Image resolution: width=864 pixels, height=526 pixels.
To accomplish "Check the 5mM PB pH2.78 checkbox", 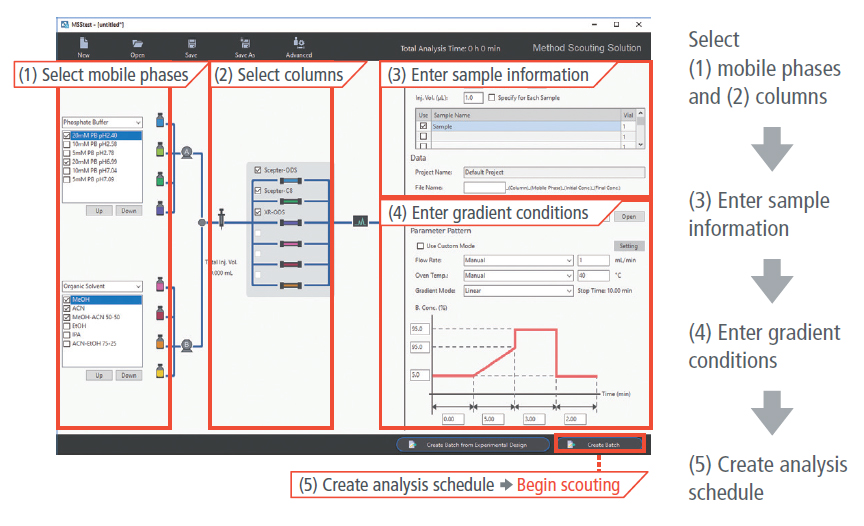I will (x=67, y=153).
